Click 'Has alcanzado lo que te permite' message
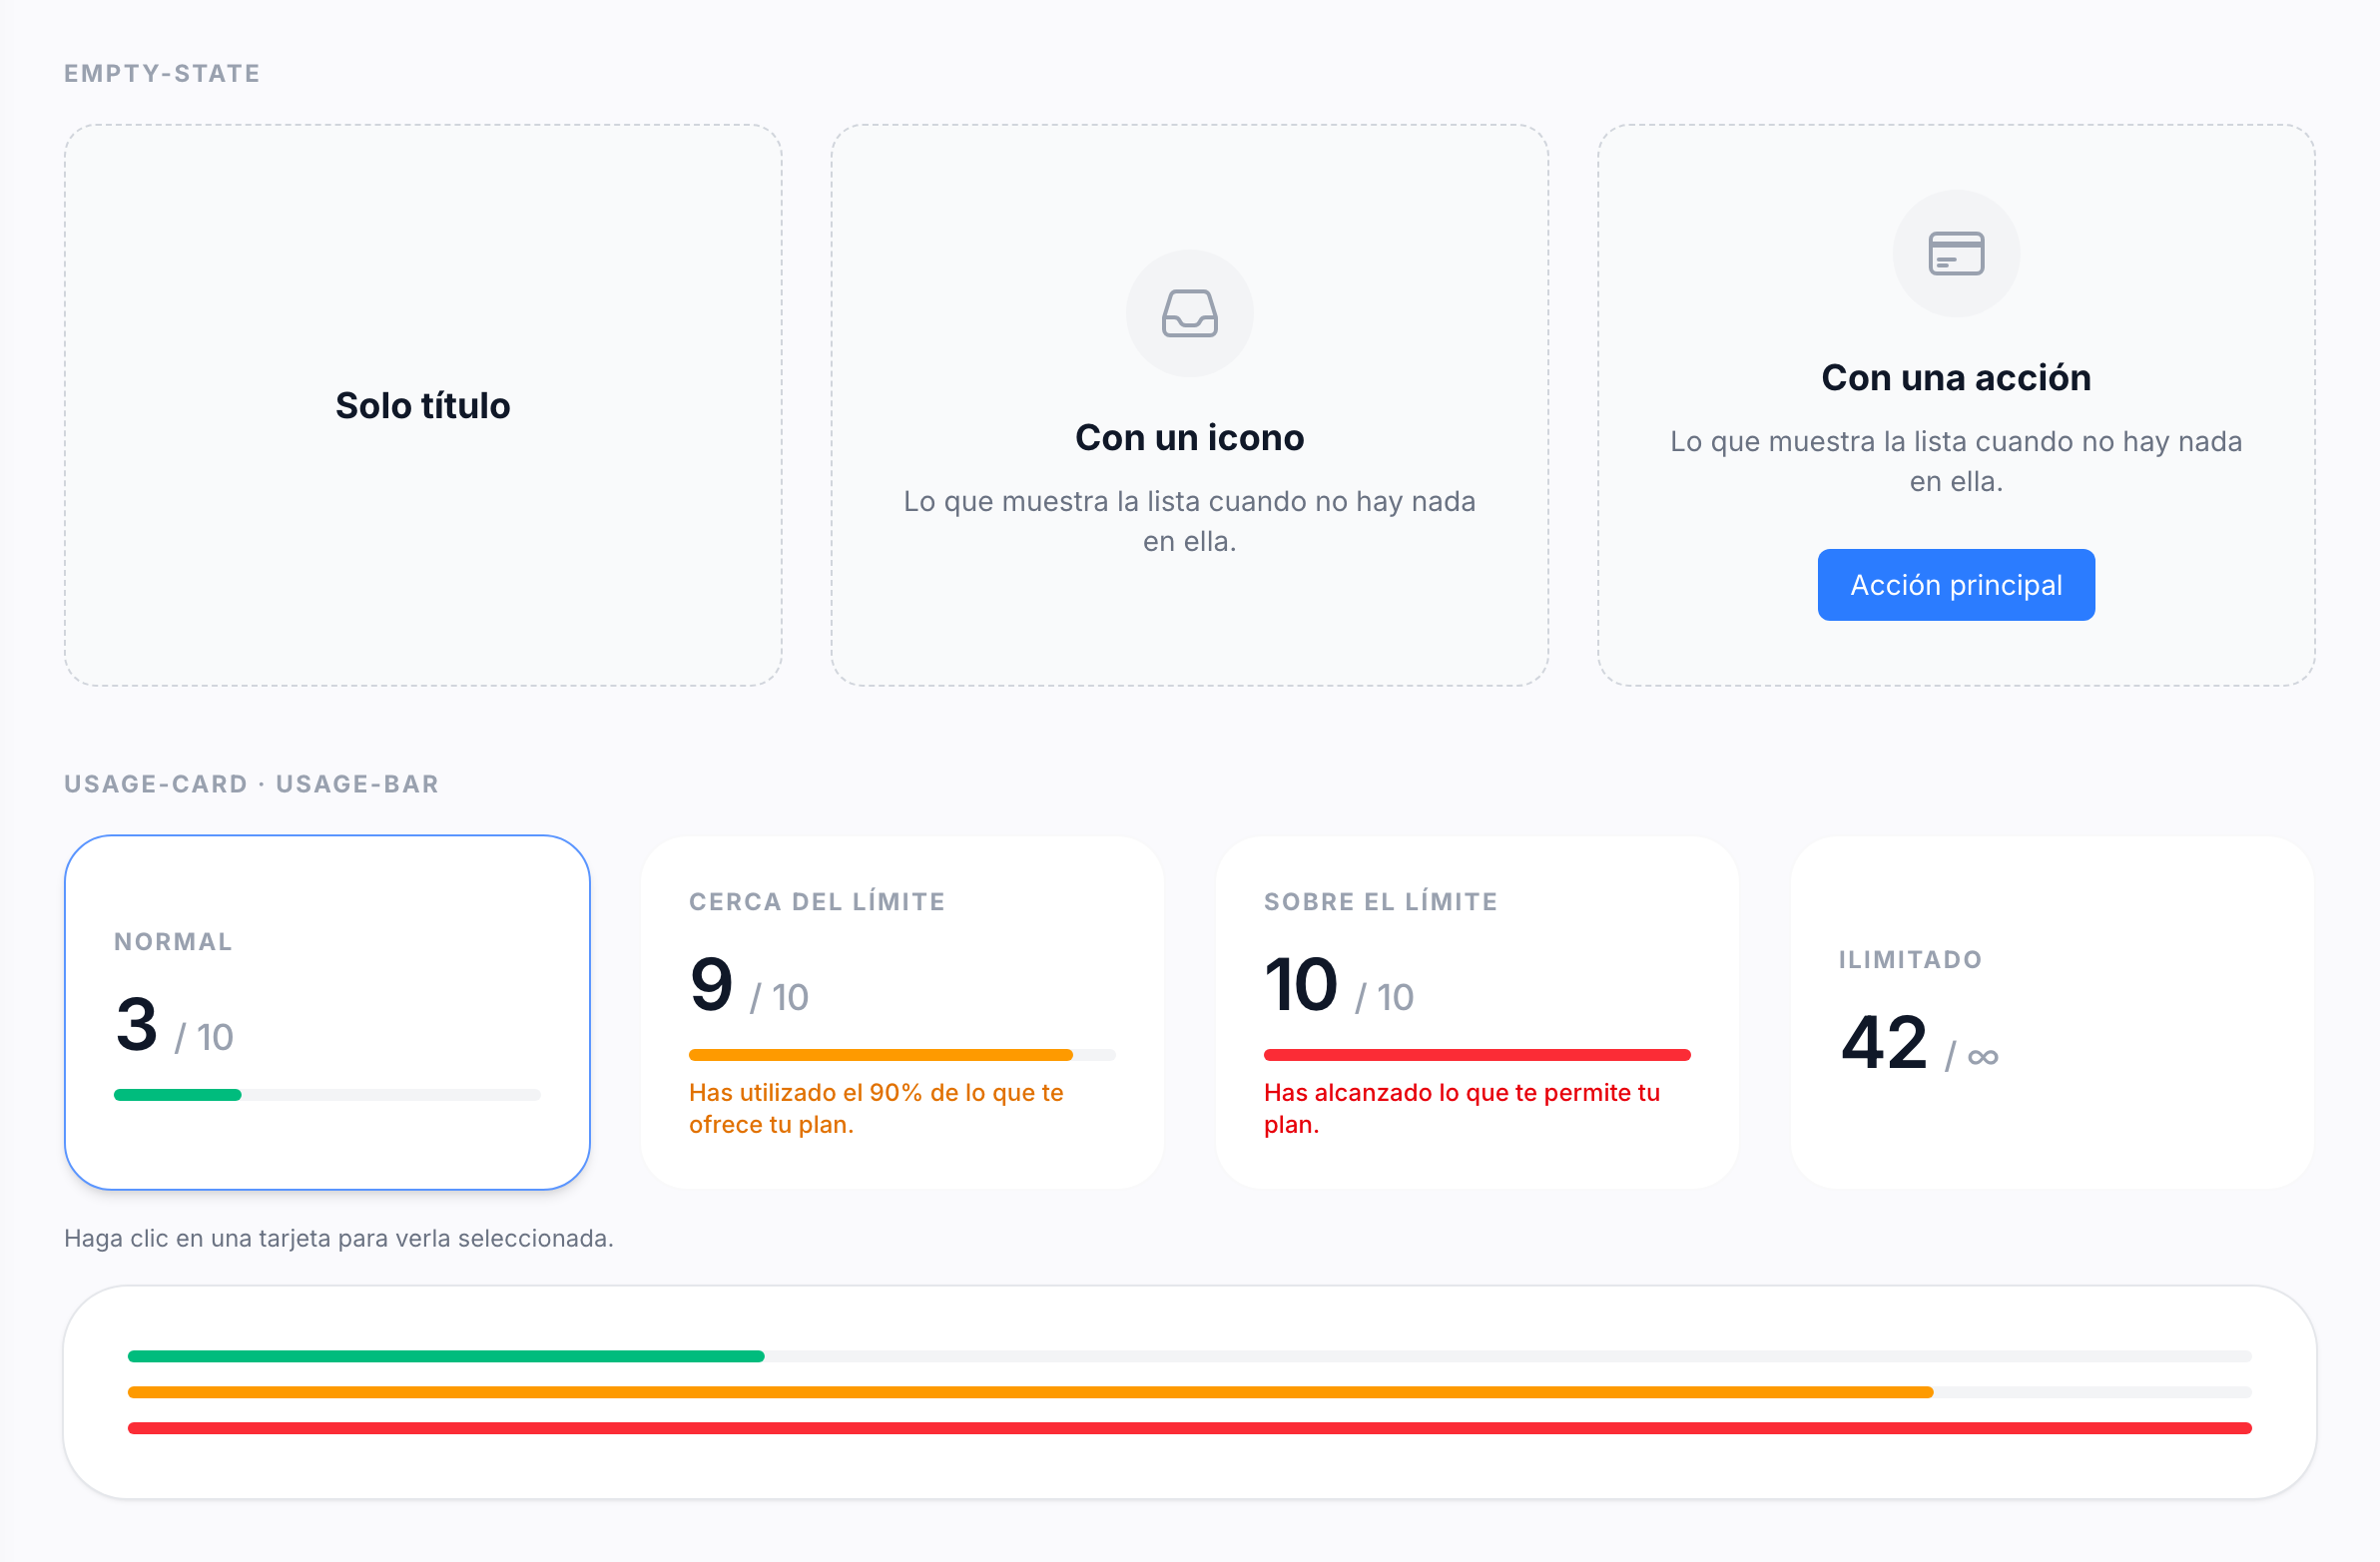 (x=1461, y=1108)
